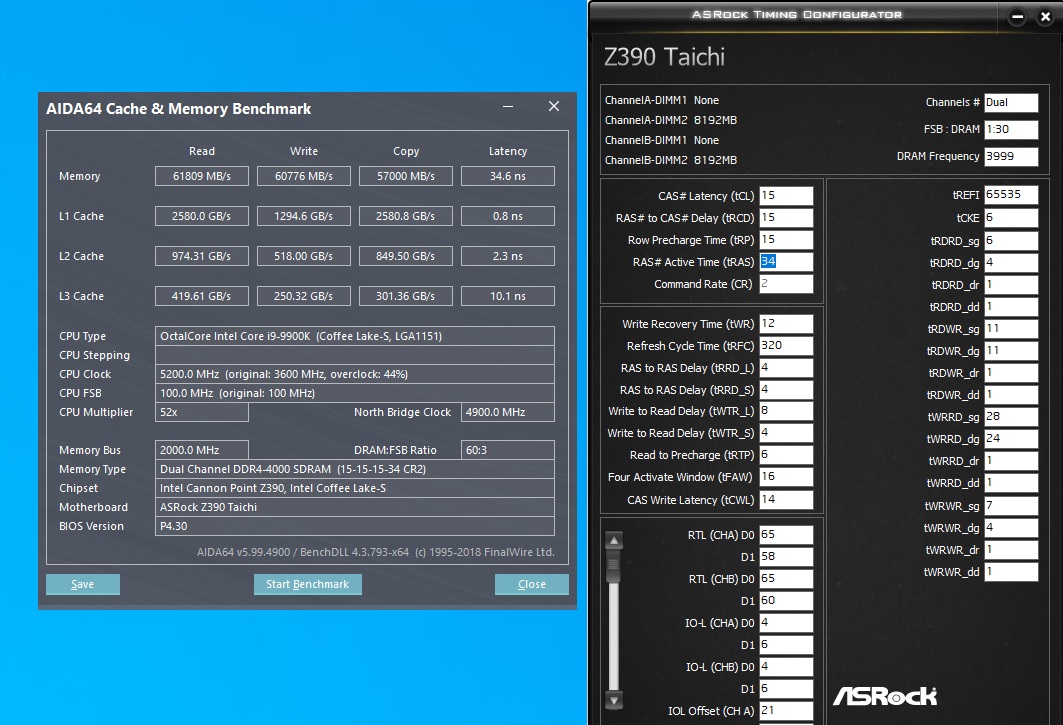1063x725 pixels.
Task: Close the AIDA64 benchmark window with X
Action: click(554, 106)
